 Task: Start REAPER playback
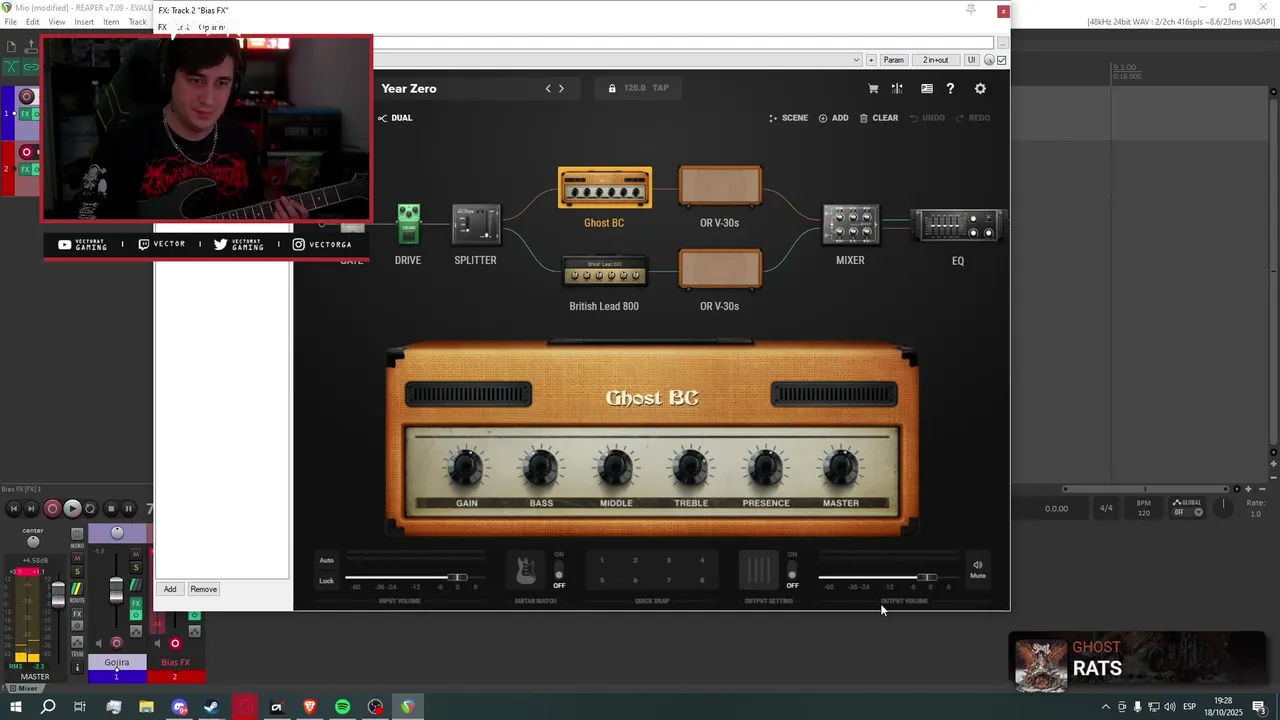[x=72, y=509]
